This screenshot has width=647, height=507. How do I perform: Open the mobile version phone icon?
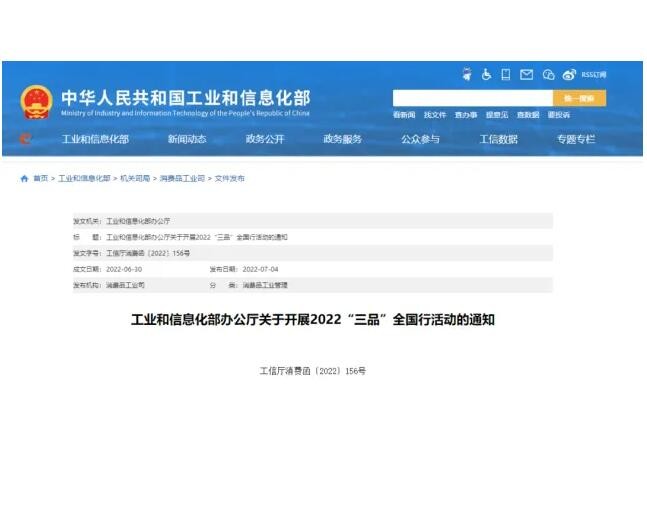506,75
